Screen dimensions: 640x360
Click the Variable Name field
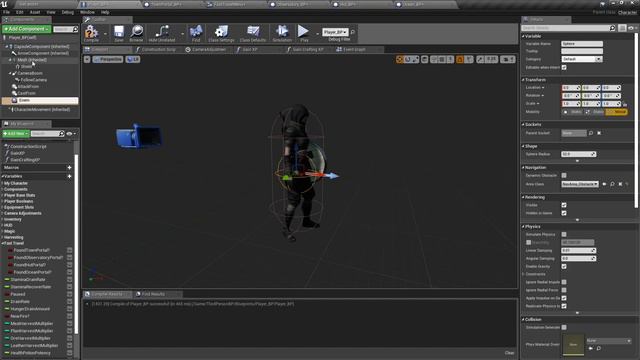[582, 44]
